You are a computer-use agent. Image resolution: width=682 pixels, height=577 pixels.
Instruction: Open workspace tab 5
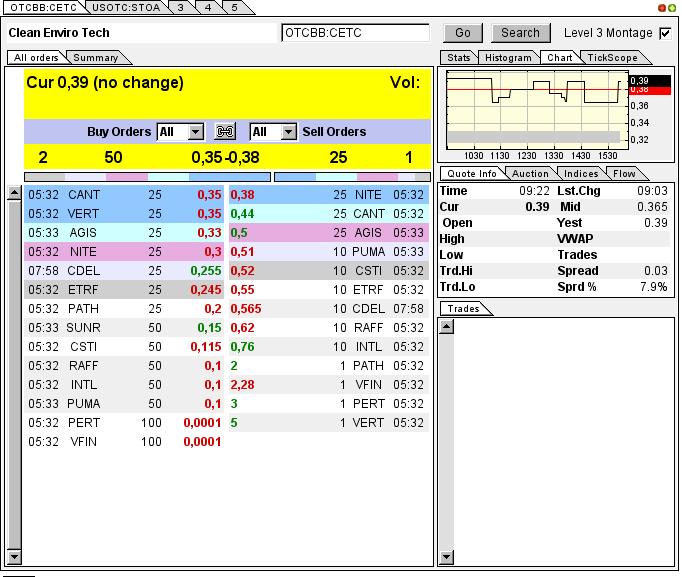(234, 7)
